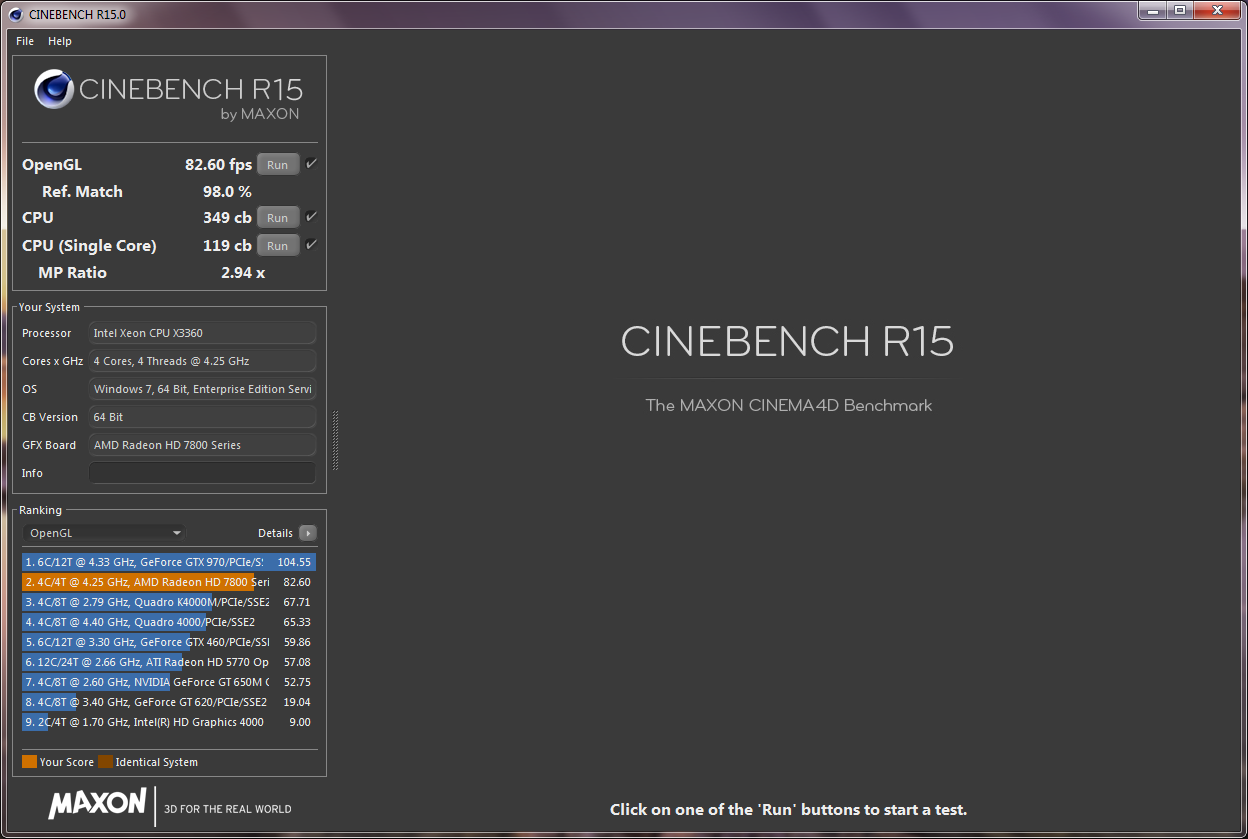Select the GeForce GTX 460 ranking row

pos(169,642)
